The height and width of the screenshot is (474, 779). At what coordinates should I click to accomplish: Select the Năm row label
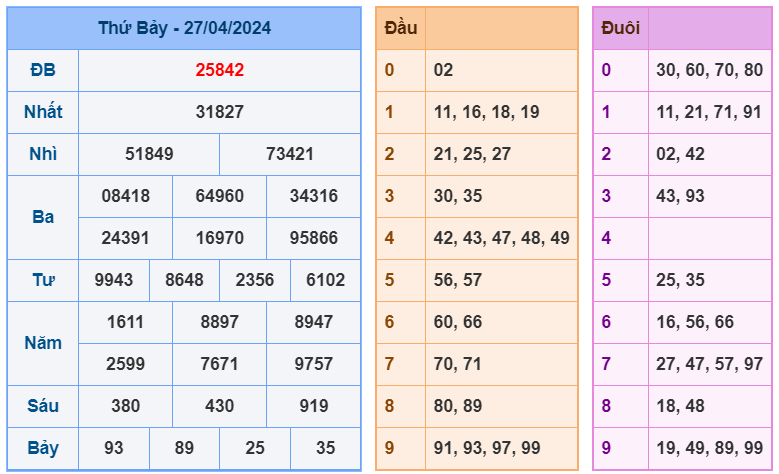coord(43,343)
